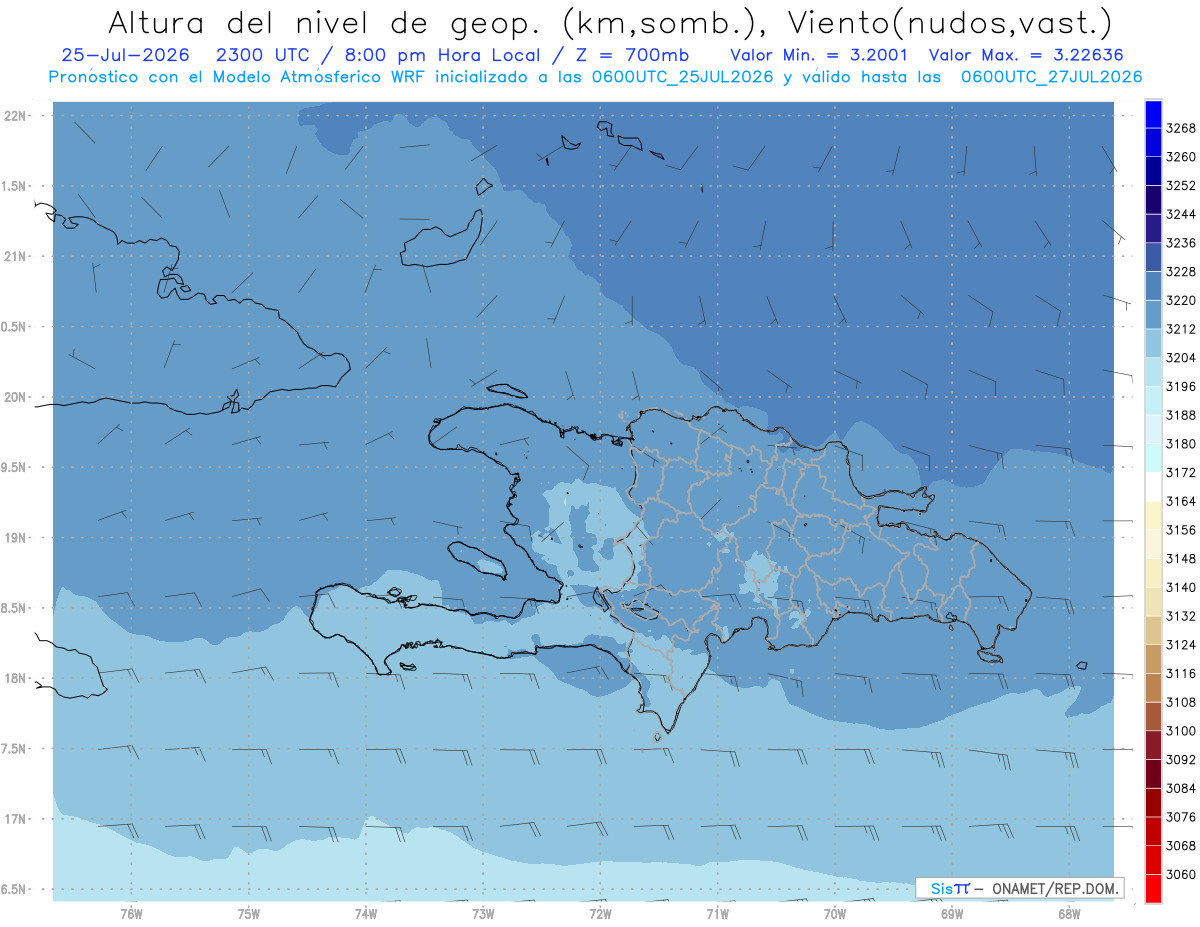Click the legend value '3188'
Image resolution: width=1200 pixels, height=927 pixels.
pyautogui.click(x=1181, y=415)
